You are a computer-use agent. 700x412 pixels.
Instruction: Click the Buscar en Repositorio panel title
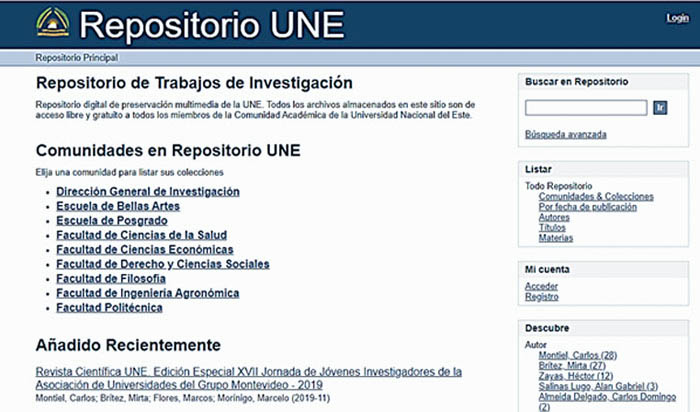[576, 82]
